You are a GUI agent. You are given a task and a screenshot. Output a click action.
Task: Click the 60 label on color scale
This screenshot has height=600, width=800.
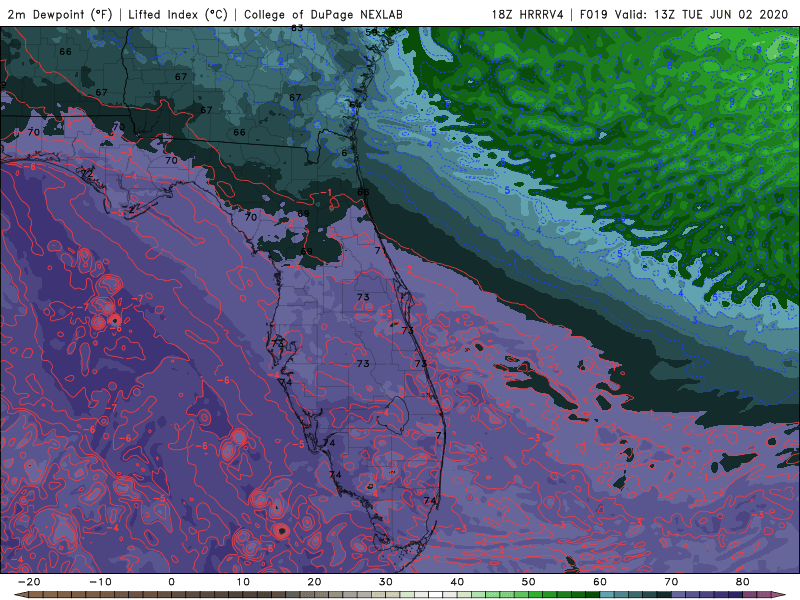tap(600, 582)
